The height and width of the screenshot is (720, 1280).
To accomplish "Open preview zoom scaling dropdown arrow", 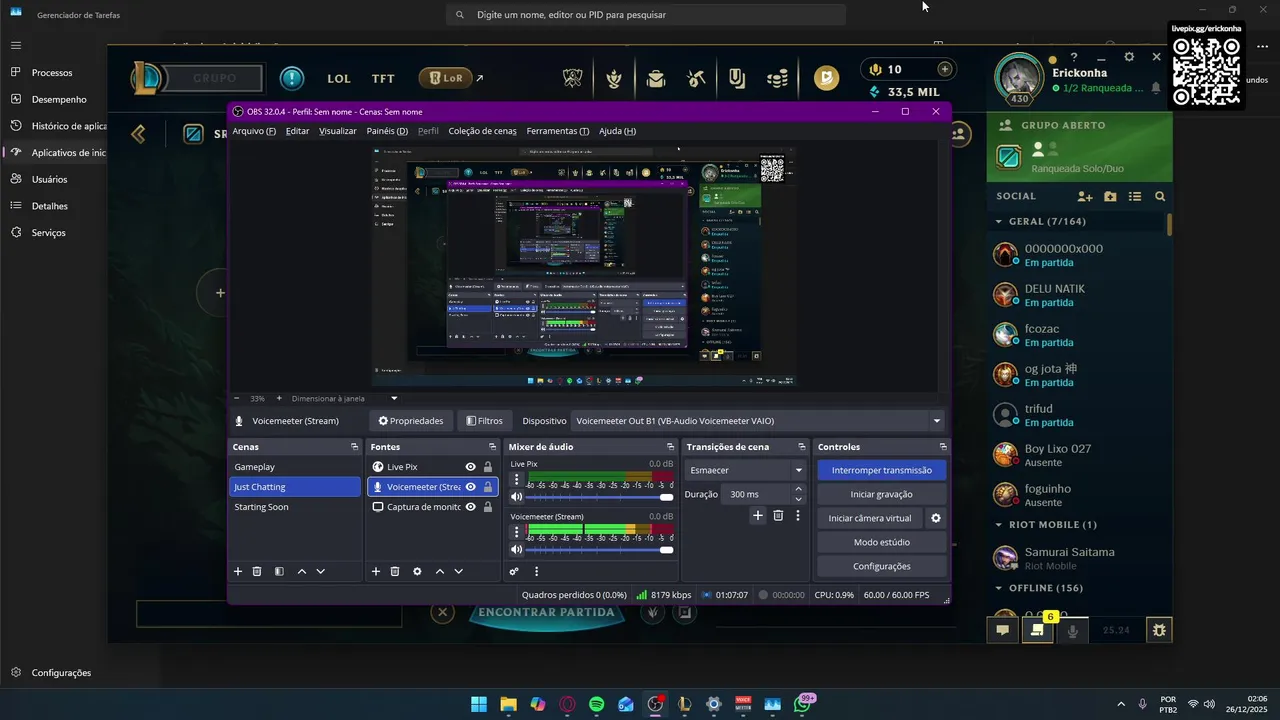I will [394, 398].
